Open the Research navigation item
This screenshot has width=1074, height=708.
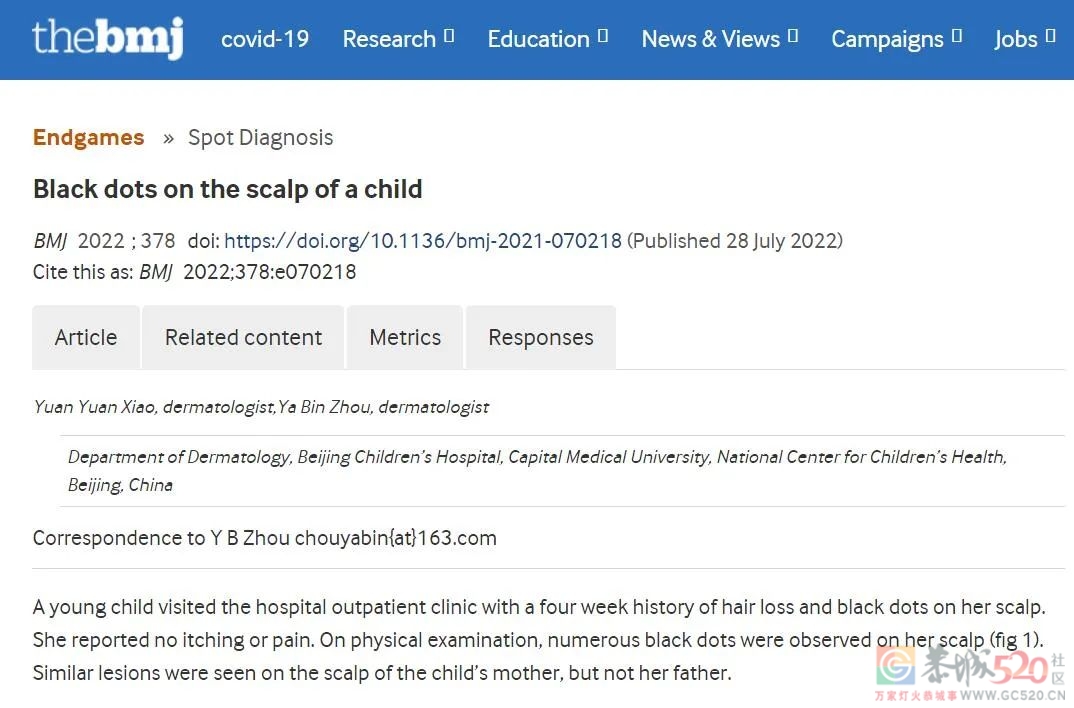pos(389,39)
